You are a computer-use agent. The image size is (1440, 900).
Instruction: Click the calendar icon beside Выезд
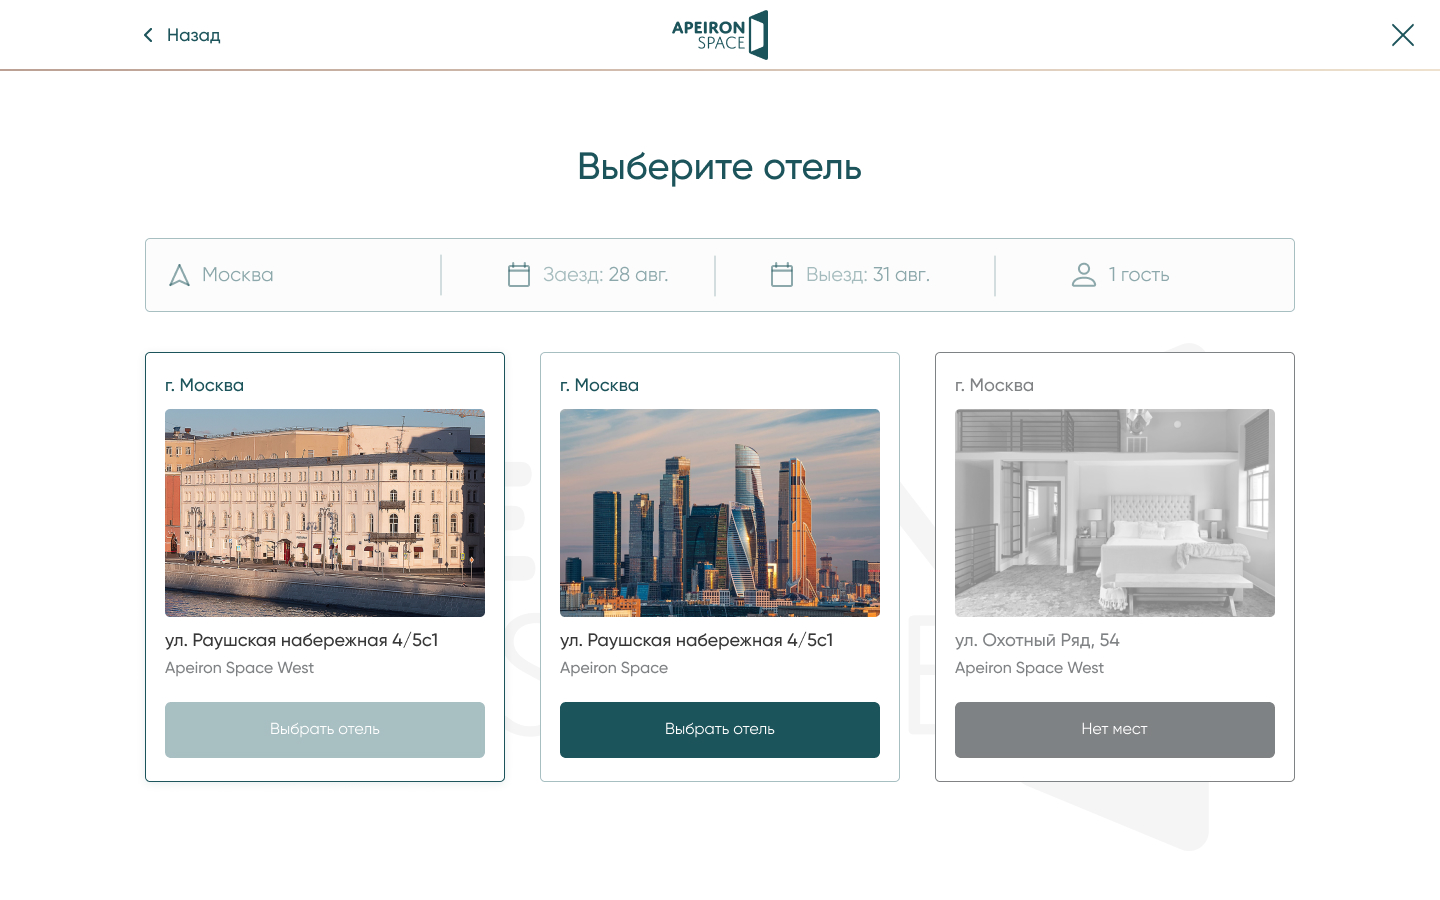(782, 275)
